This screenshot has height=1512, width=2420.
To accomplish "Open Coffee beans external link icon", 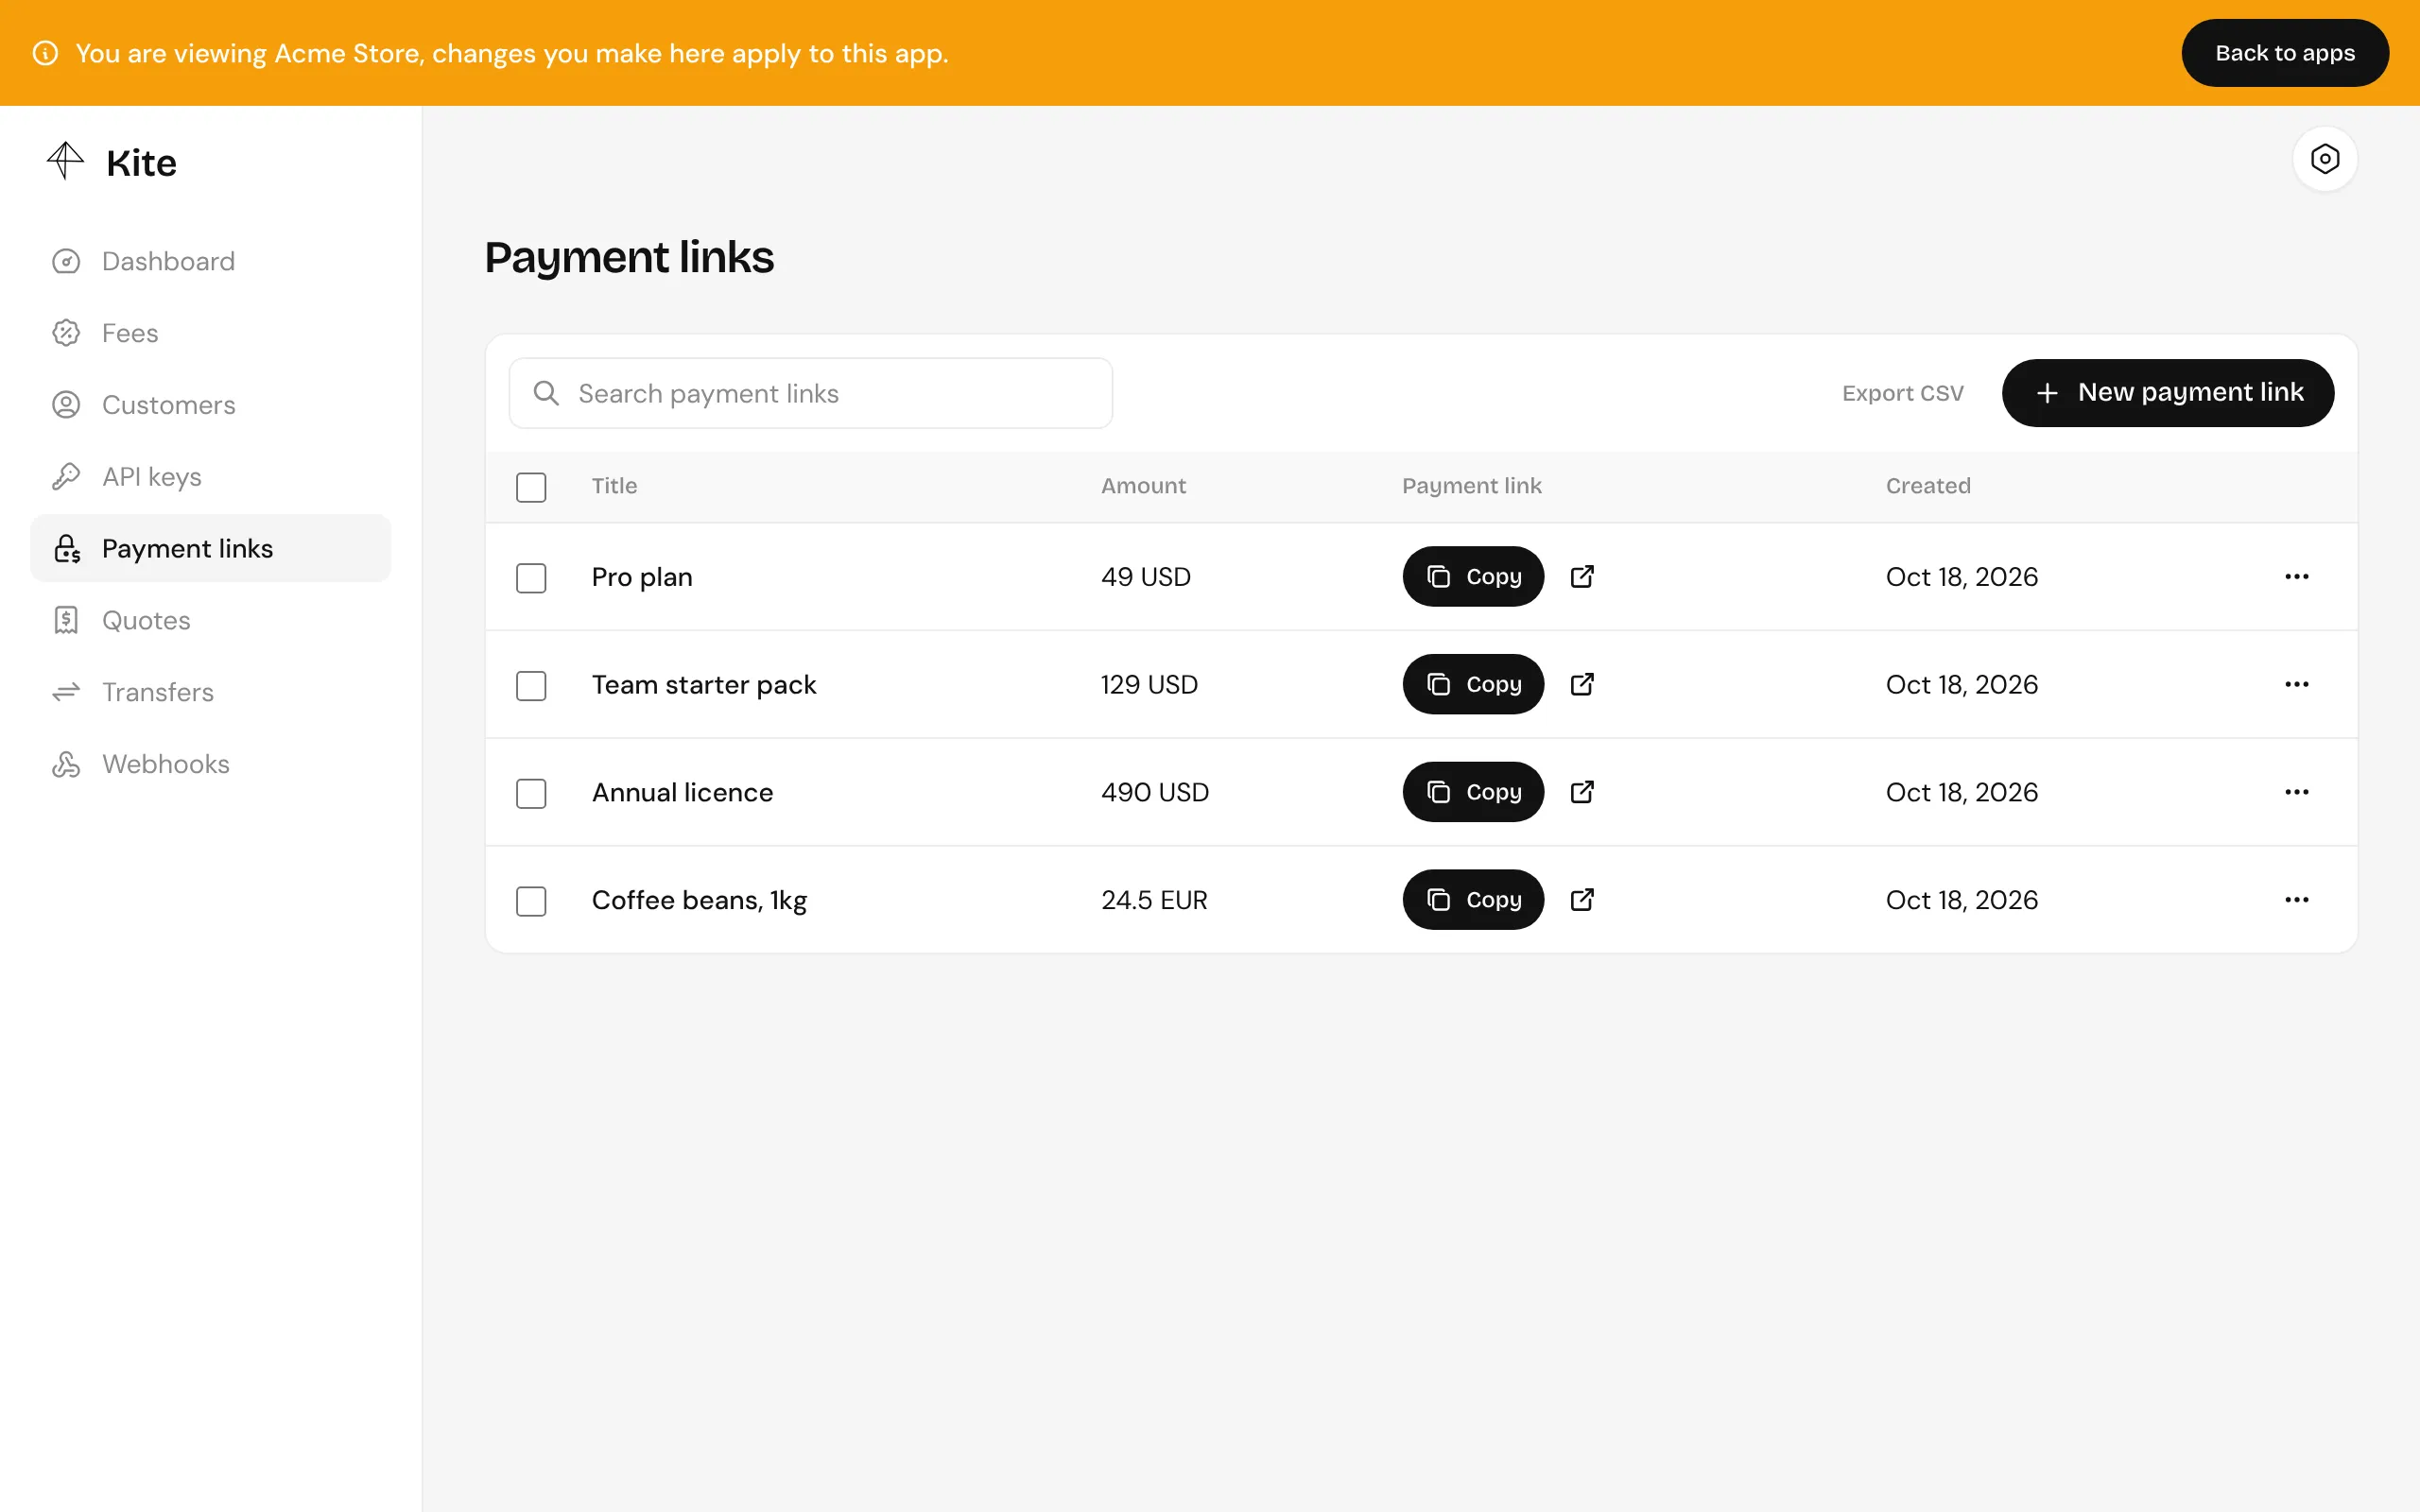I will [x=1582, y=900].
